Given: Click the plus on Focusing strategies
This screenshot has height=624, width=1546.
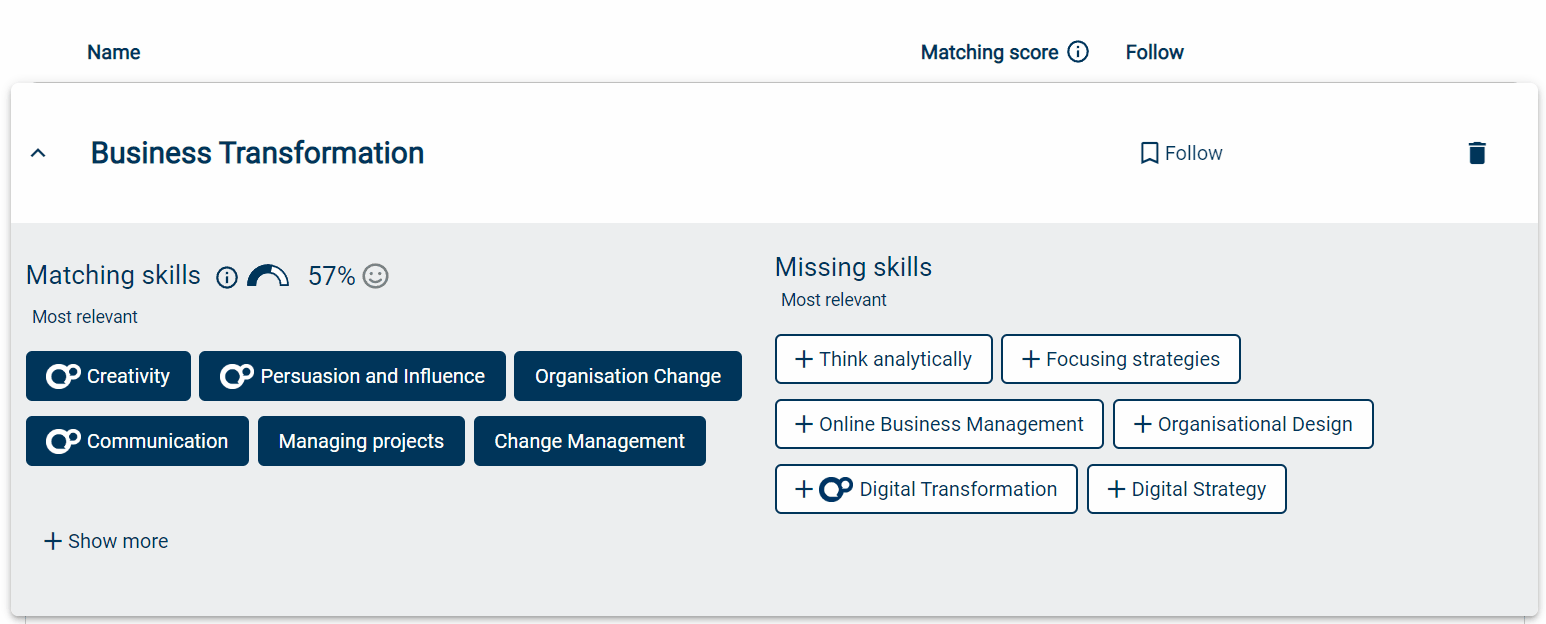Looking at the screenshot, I should coord(1028,358).
